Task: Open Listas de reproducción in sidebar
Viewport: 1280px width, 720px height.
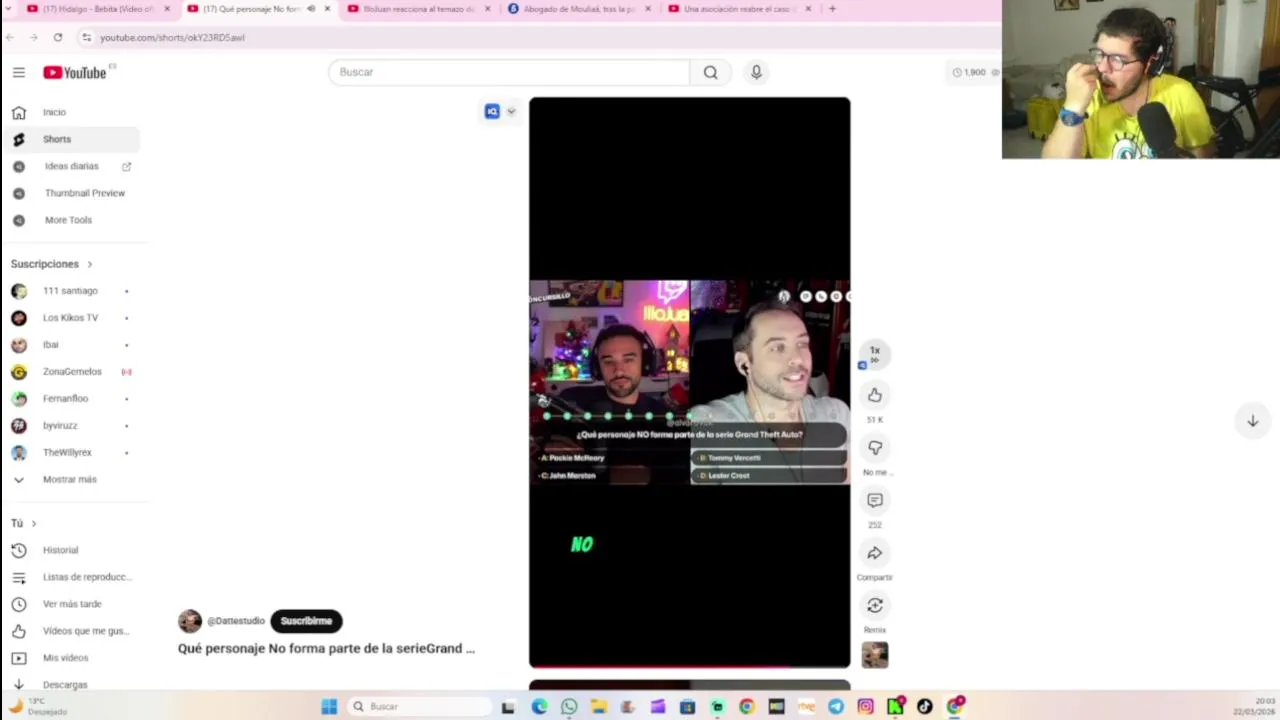Action: pos(70,577)
